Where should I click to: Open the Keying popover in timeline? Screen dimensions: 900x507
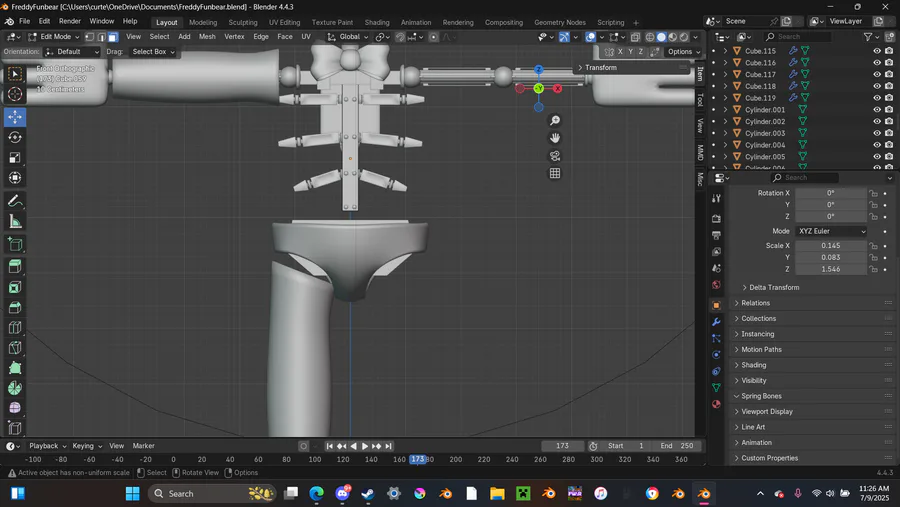tap(87, 446)
